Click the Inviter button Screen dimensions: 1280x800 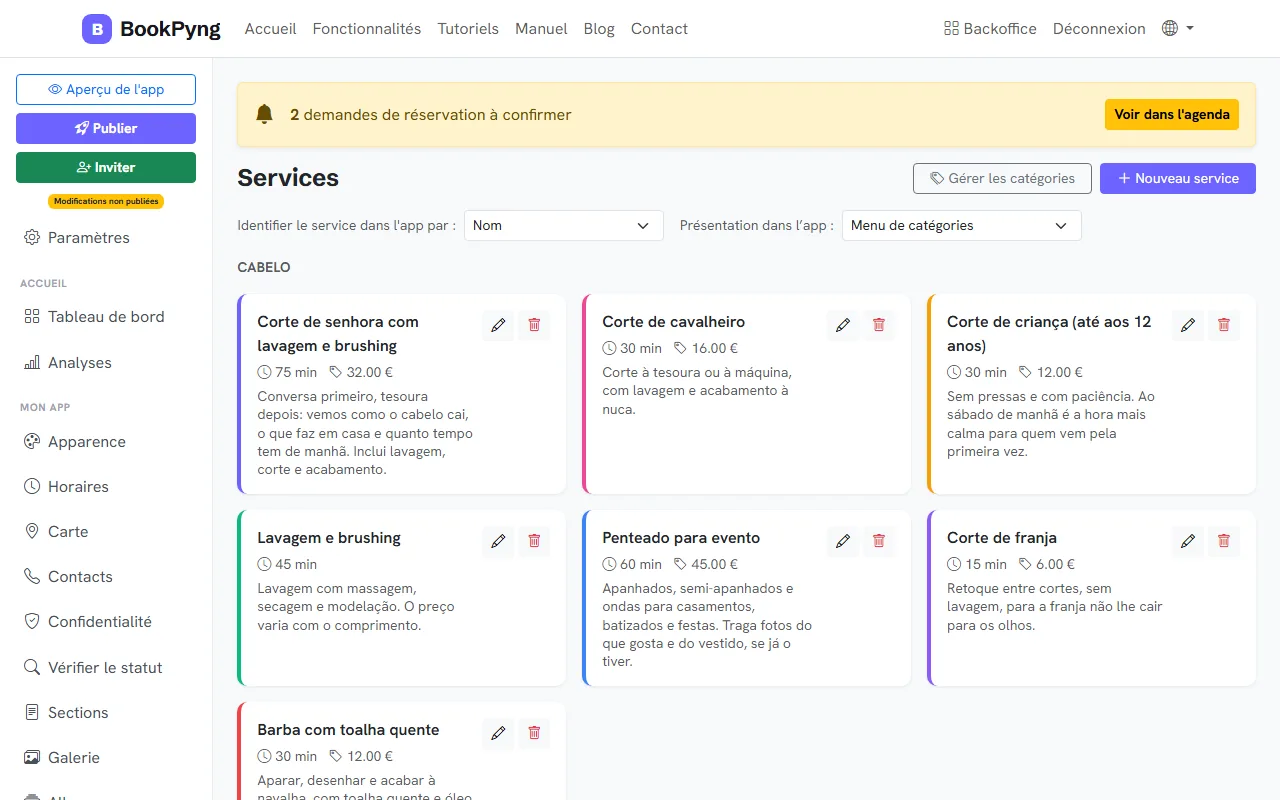click(x=106, y=167)
